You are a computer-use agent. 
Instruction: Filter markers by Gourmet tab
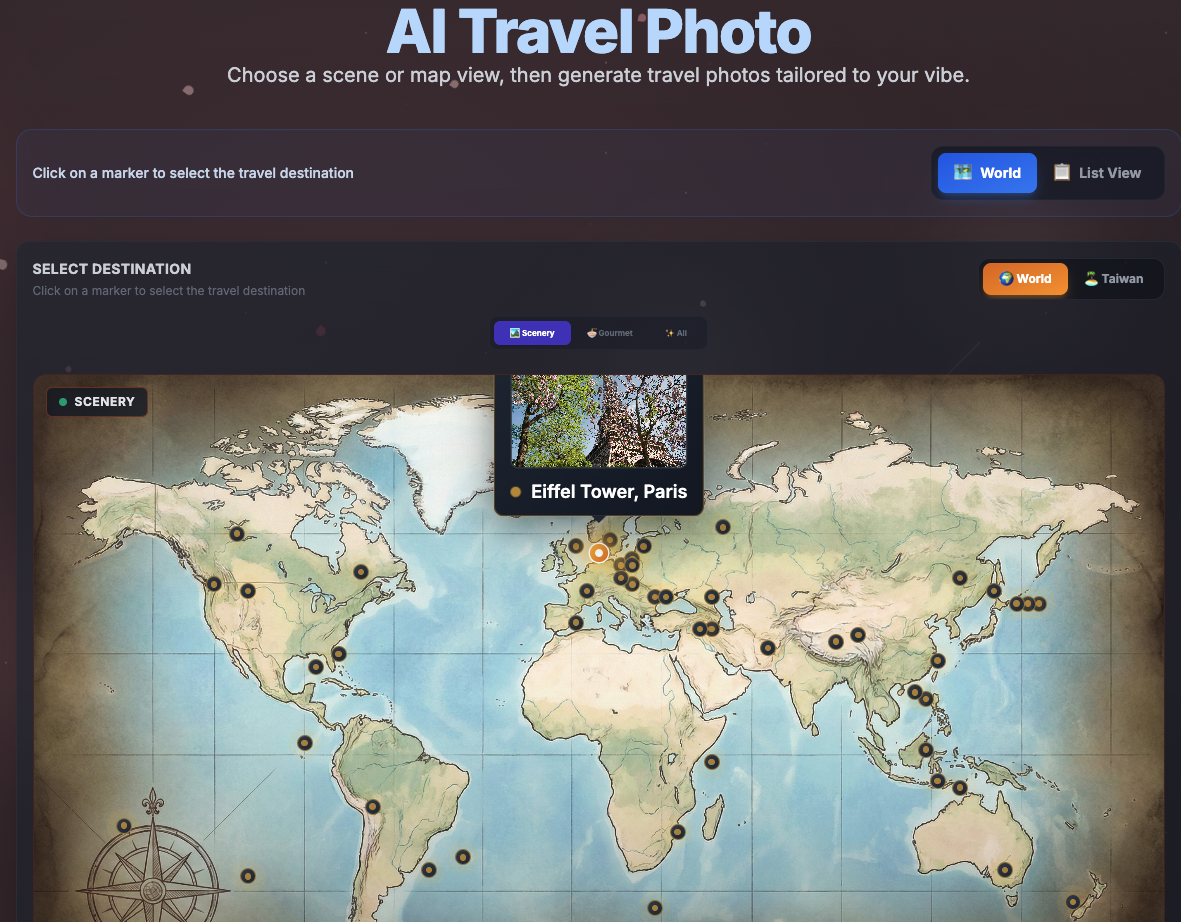610,333
